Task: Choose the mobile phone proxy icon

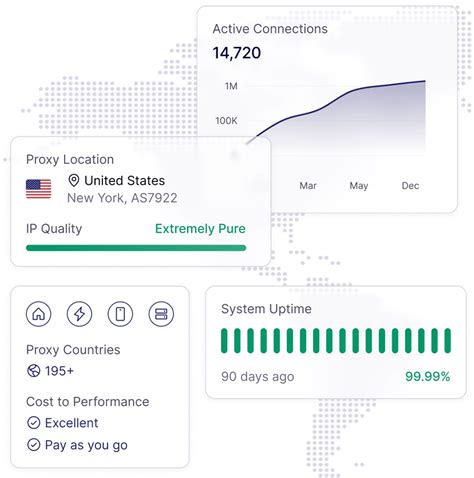Action: tap(120, 314)
